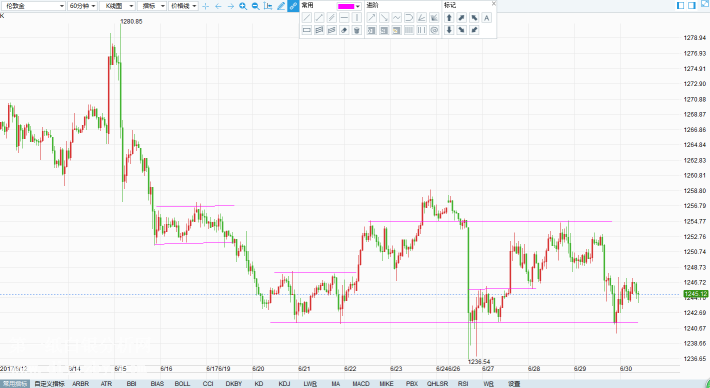Click the left arrow navigation icon

(x=218, y=6)
